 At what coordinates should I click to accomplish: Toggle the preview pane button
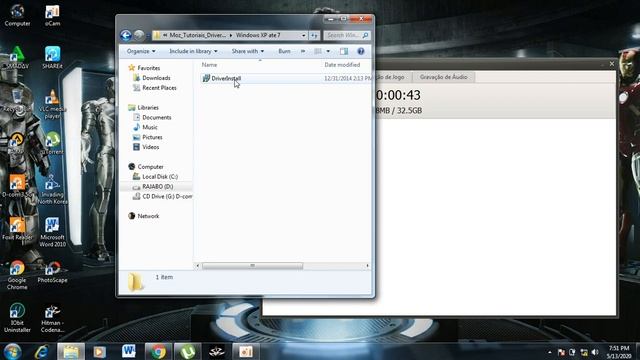tap(344, 51)
